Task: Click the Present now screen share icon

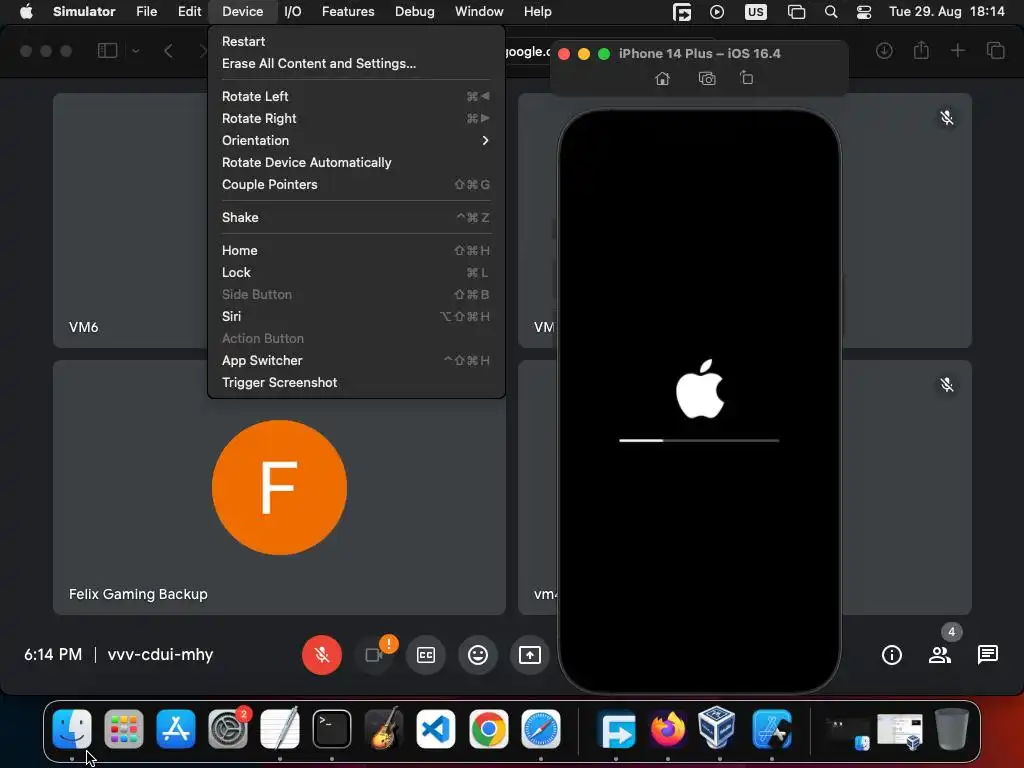Action: click(x=530, y=654)
